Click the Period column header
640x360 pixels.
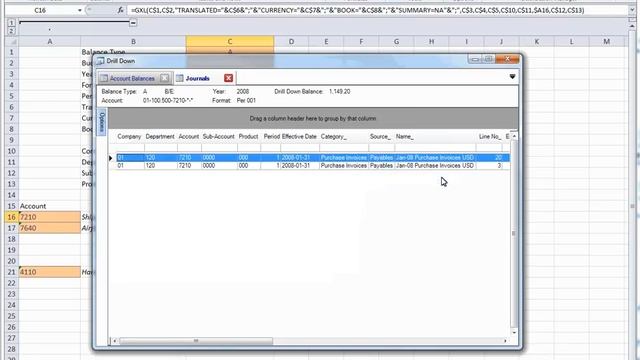(x=271, y=136)
